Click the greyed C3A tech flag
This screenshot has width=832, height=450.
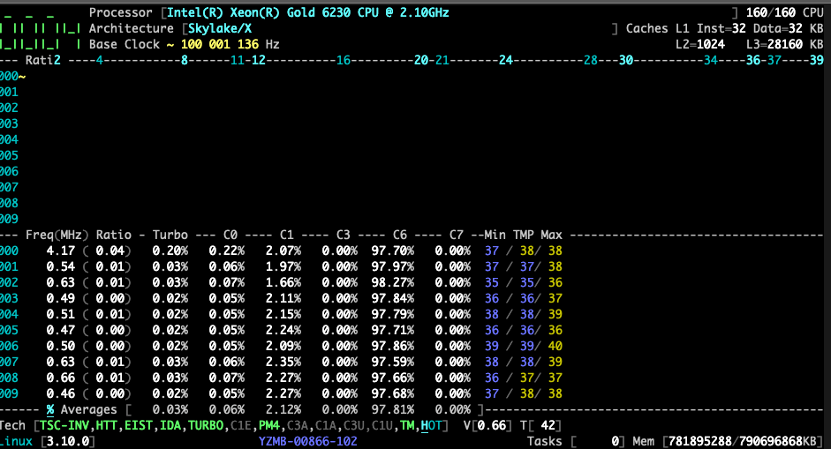pyautogui.click(x=297, y=426)
